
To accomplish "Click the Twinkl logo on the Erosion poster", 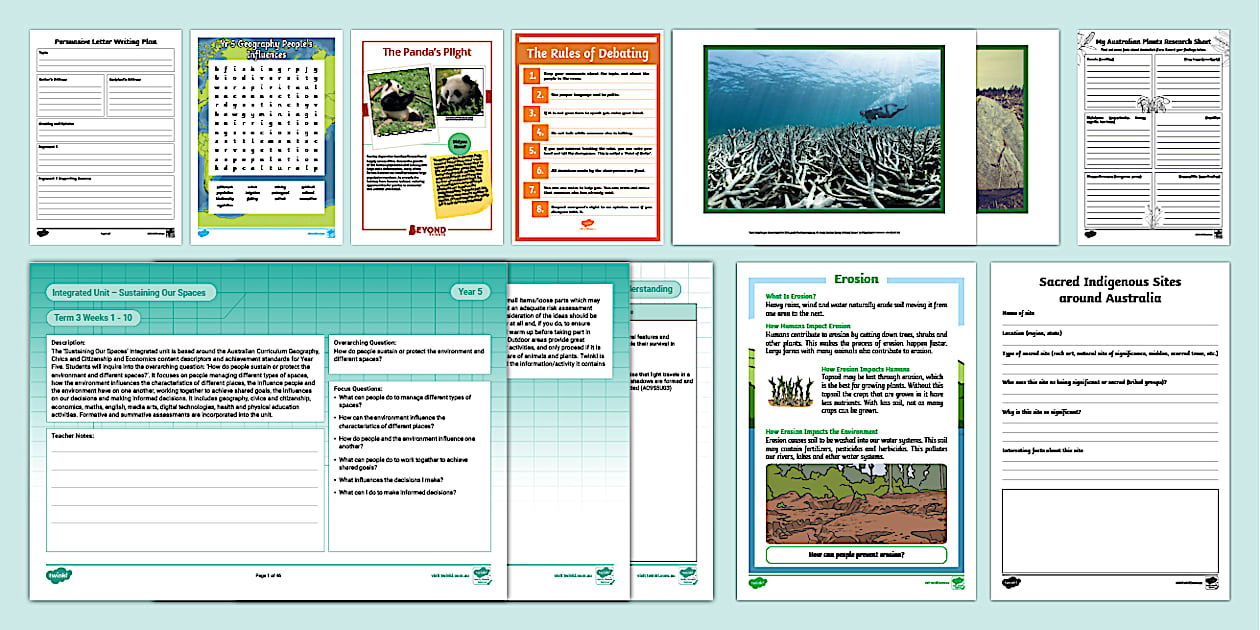I will pos(759,582).
